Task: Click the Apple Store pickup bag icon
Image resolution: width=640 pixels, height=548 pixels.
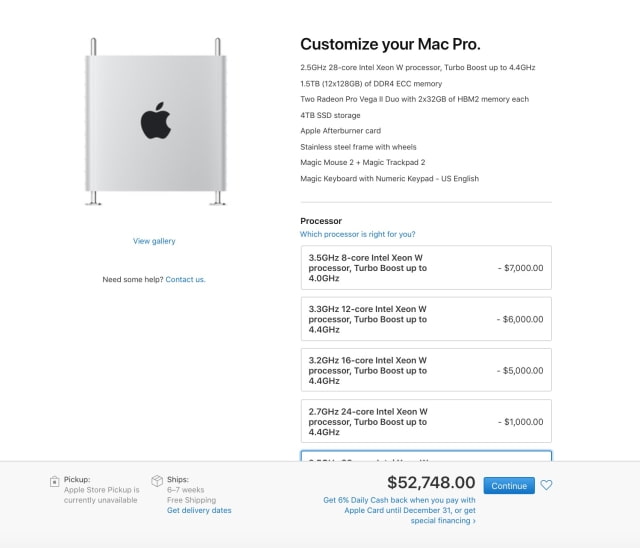Action: click(54, 481)
